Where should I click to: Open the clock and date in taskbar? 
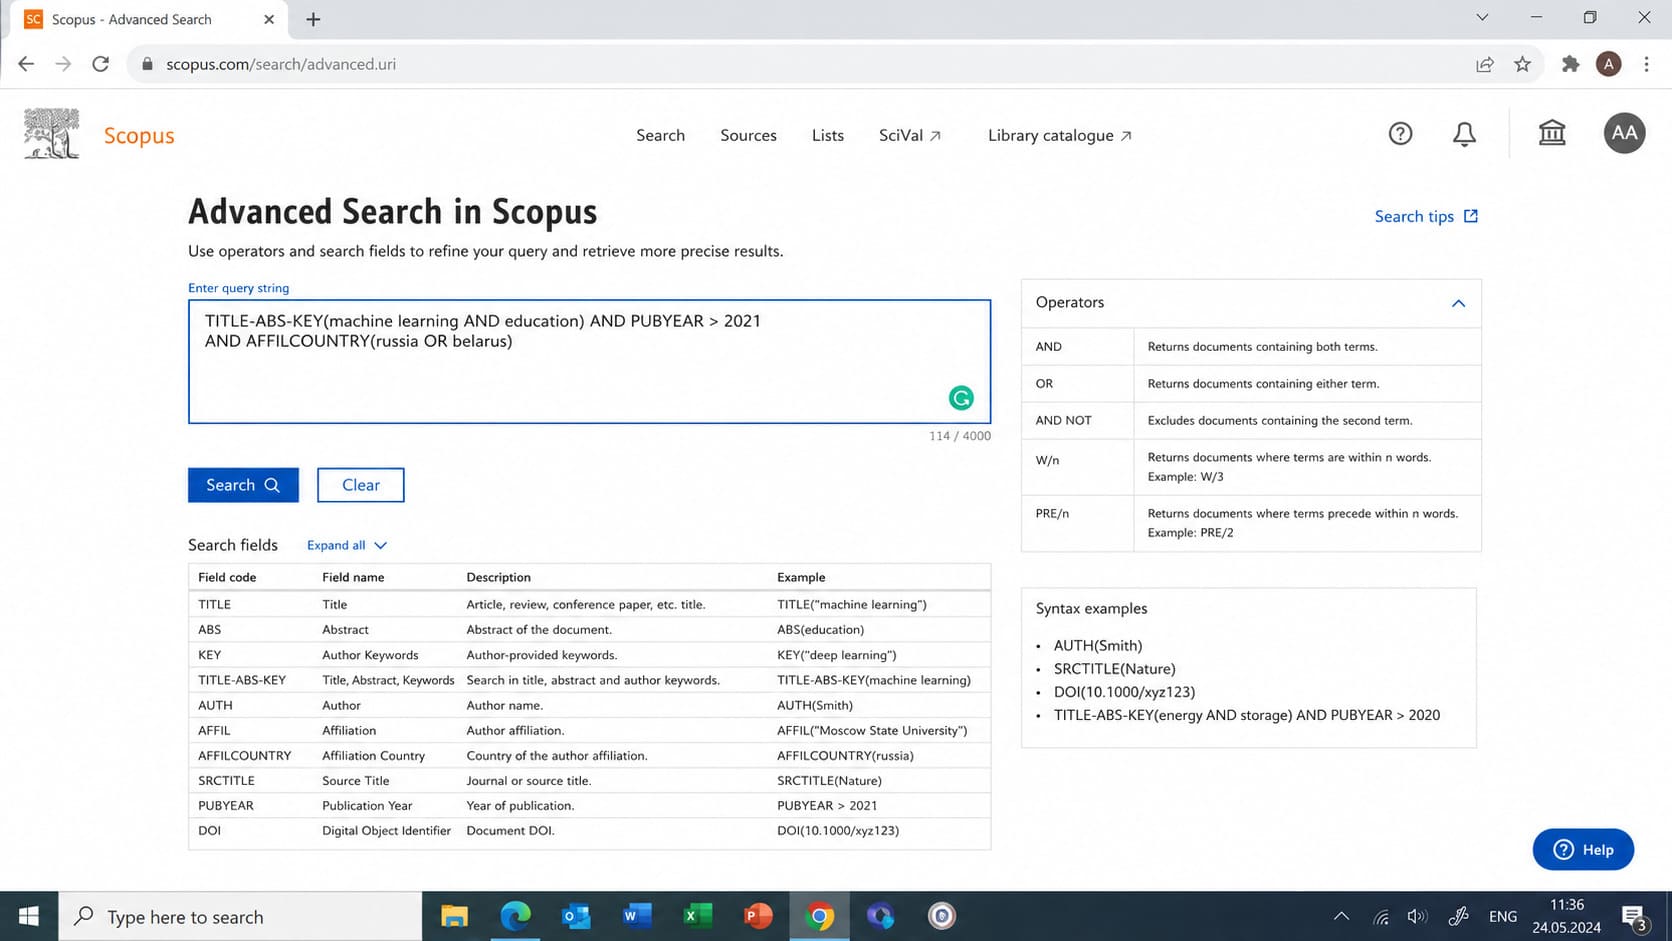pyautogui.click(x=1566, y=916)
